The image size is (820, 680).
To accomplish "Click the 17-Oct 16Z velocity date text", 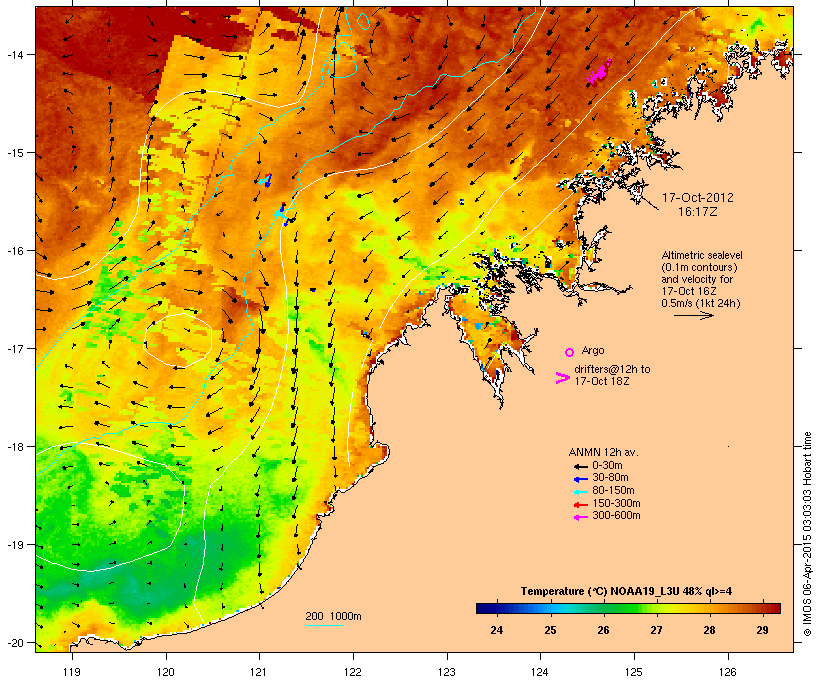I will coord(689,291).
